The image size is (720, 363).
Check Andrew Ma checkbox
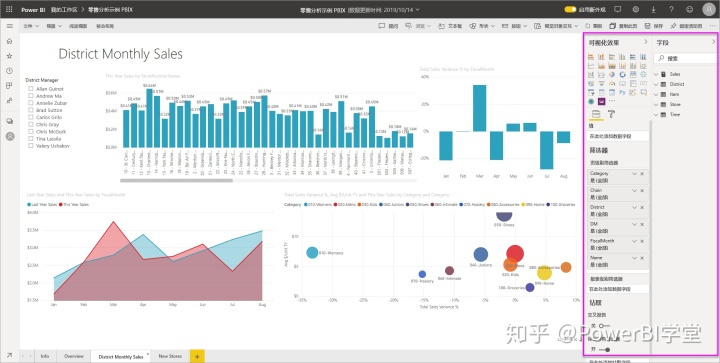30,96
